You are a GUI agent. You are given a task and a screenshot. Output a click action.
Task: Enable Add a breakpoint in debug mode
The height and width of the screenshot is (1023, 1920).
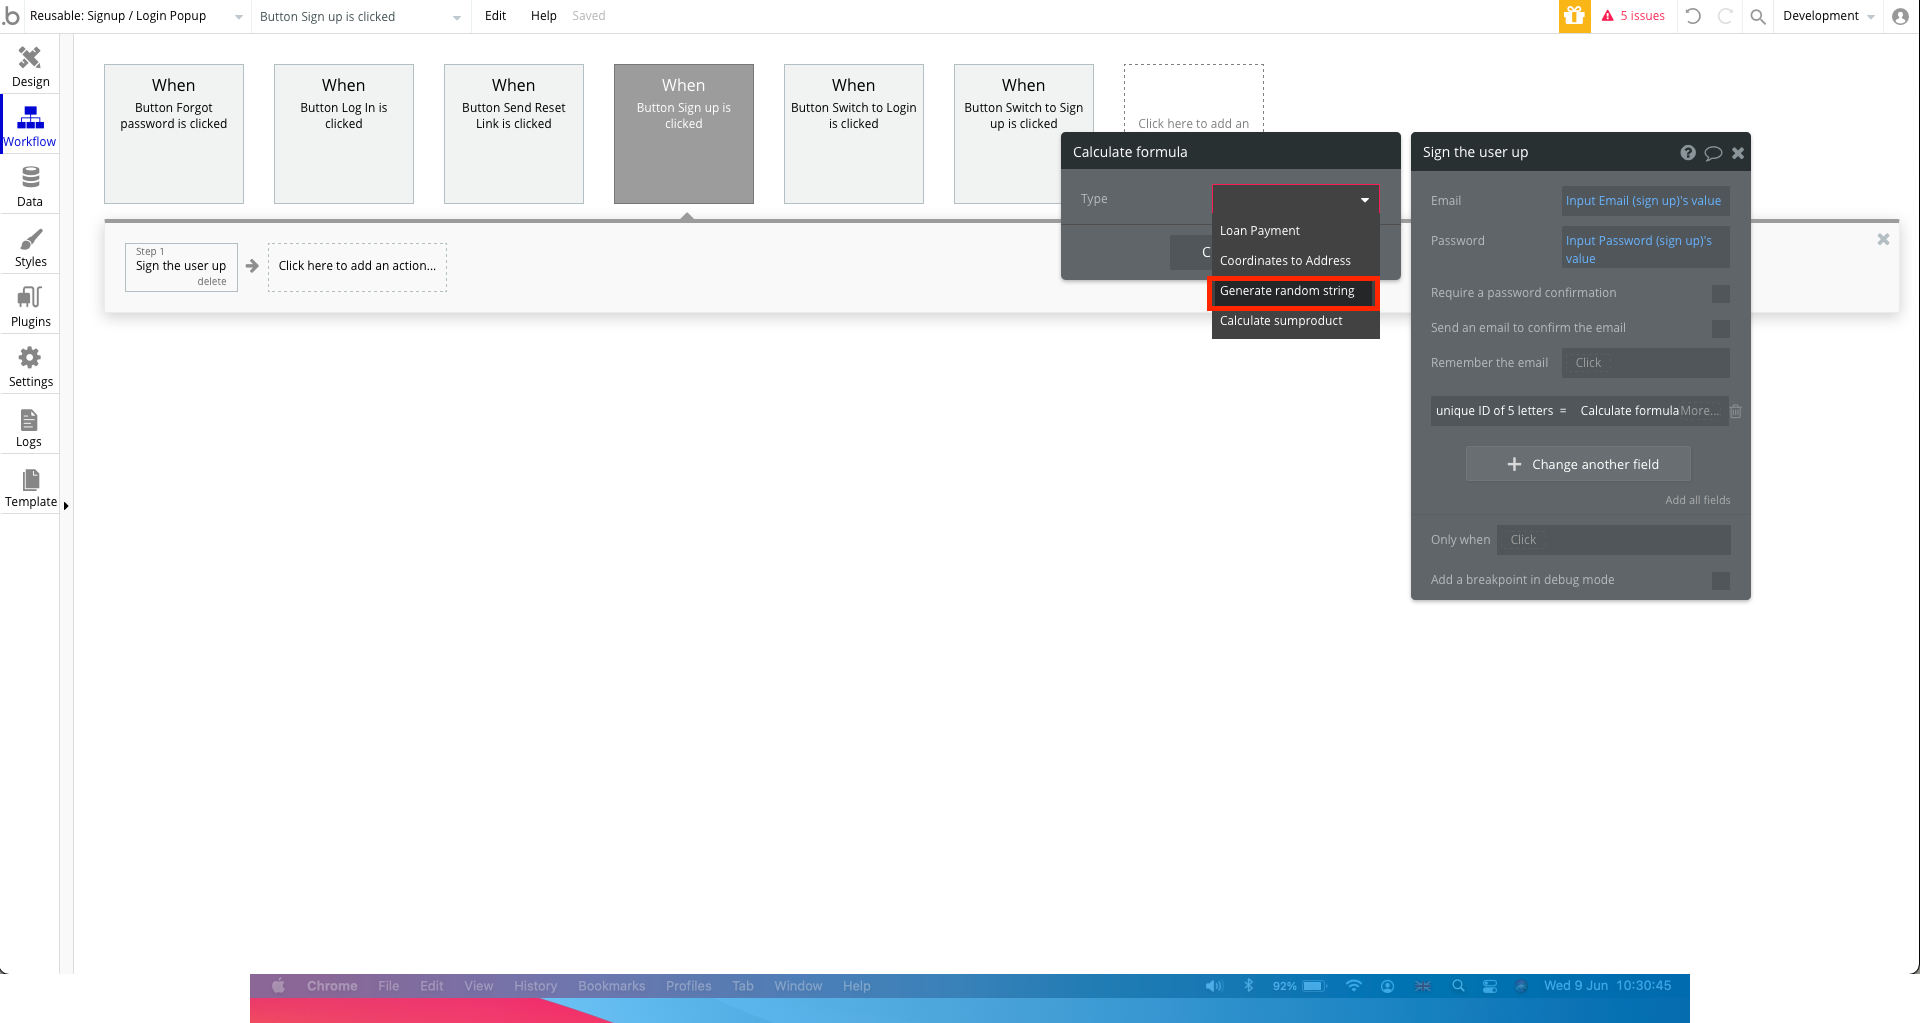tap(1720, 580)
